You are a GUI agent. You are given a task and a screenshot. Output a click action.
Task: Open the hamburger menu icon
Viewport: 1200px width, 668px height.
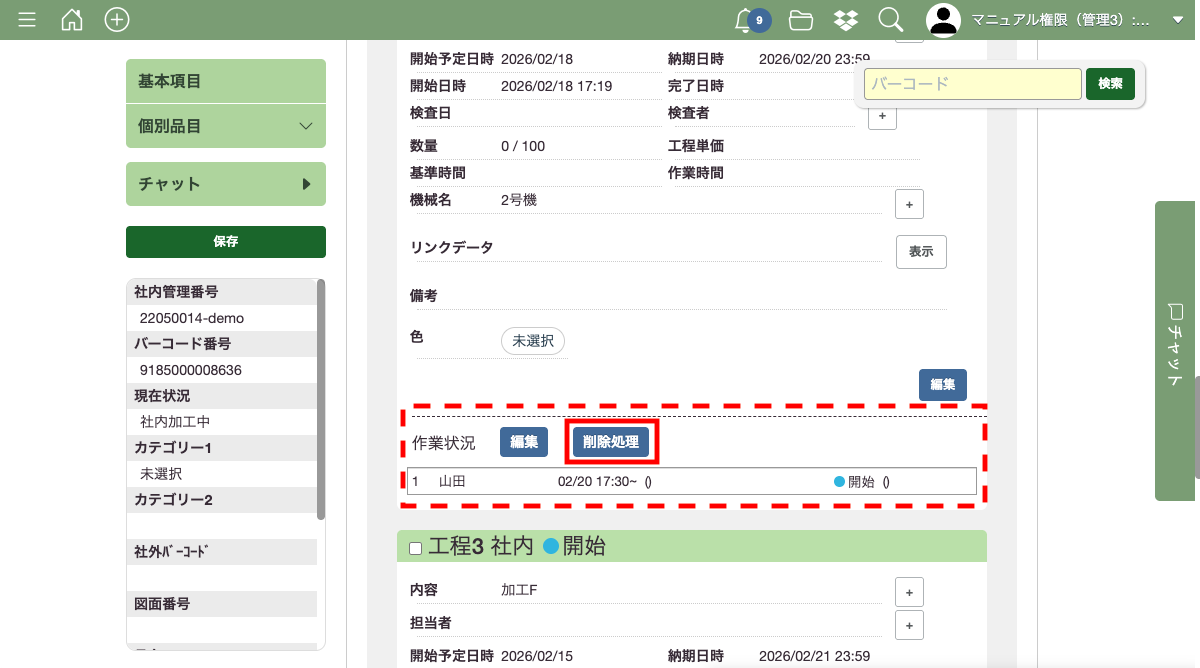pos(27,20)
